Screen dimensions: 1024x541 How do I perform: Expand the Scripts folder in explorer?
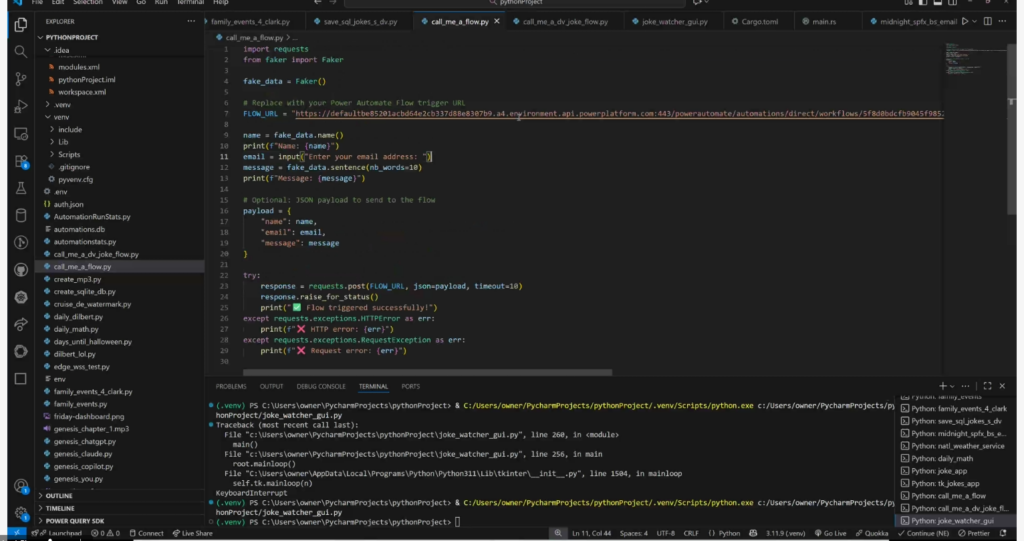69,155
